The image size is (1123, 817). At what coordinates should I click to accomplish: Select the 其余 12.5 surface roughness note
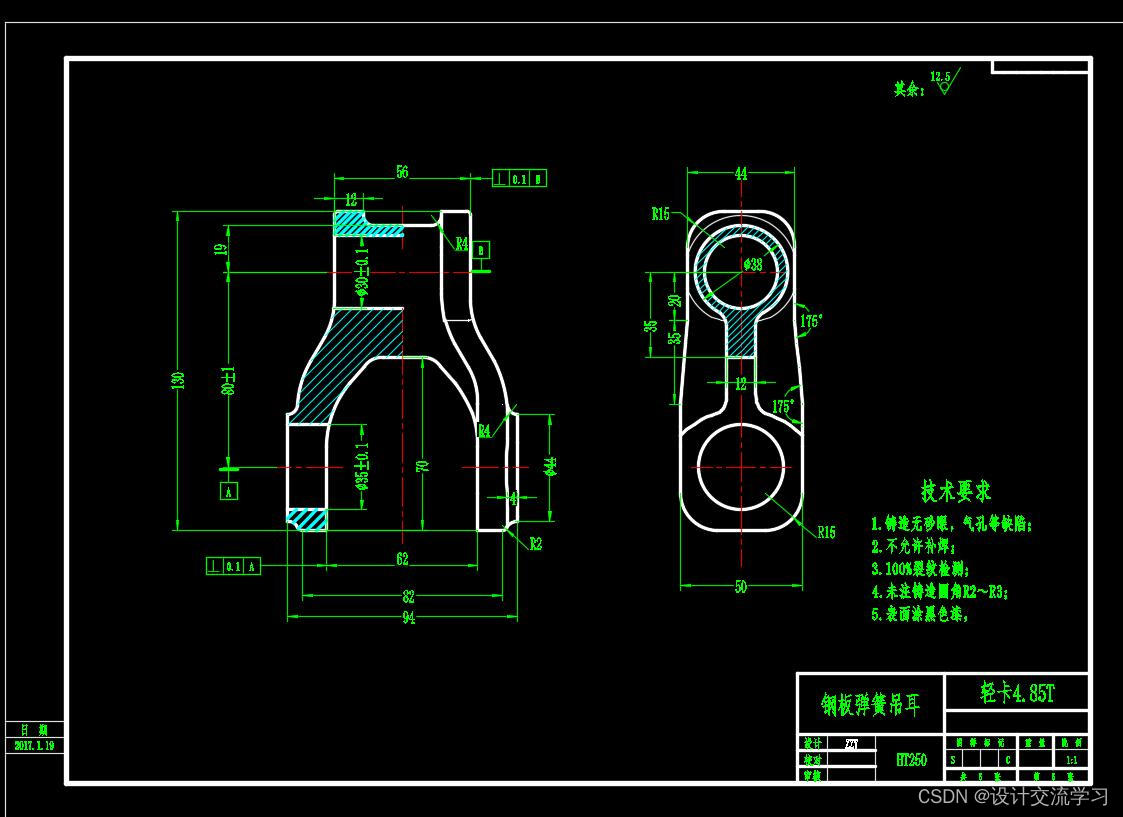click(x=925, y=83)
